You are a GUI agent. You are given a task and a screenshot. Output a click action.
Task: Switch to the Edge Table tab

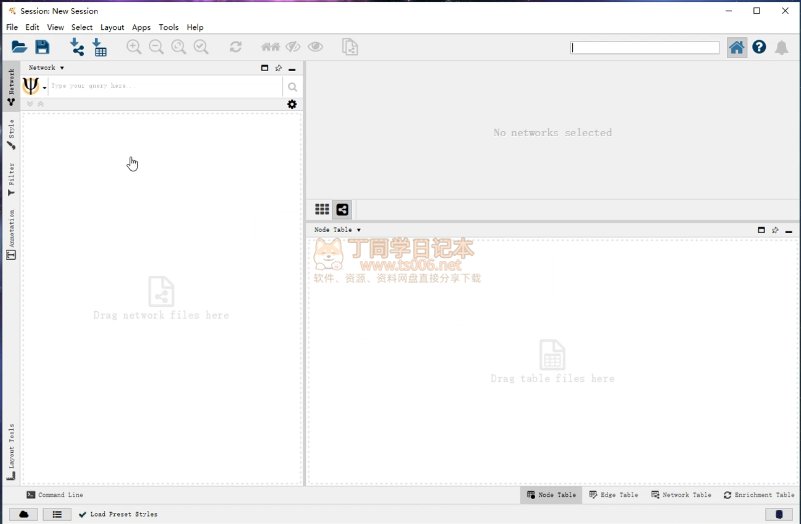pos(613,495)
